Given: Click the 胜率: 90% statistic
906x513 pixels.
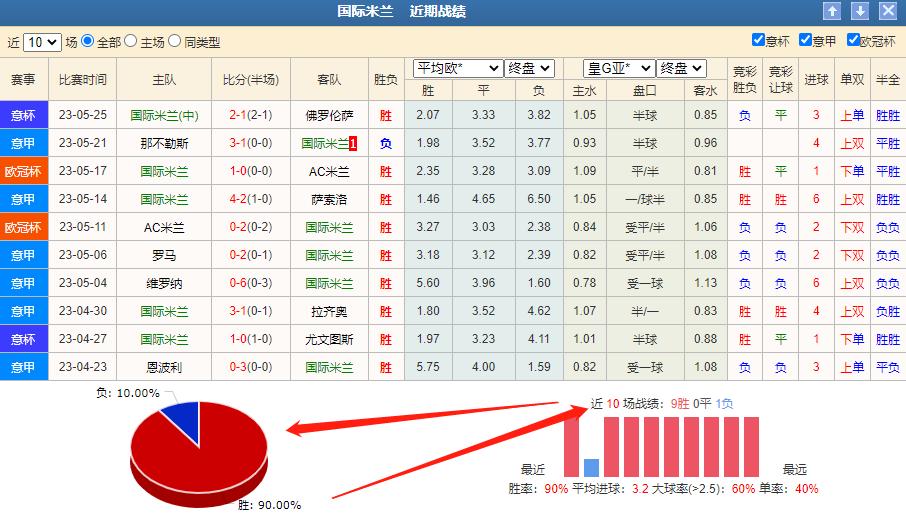Looking at the screenshot, I should click(538, 489).
